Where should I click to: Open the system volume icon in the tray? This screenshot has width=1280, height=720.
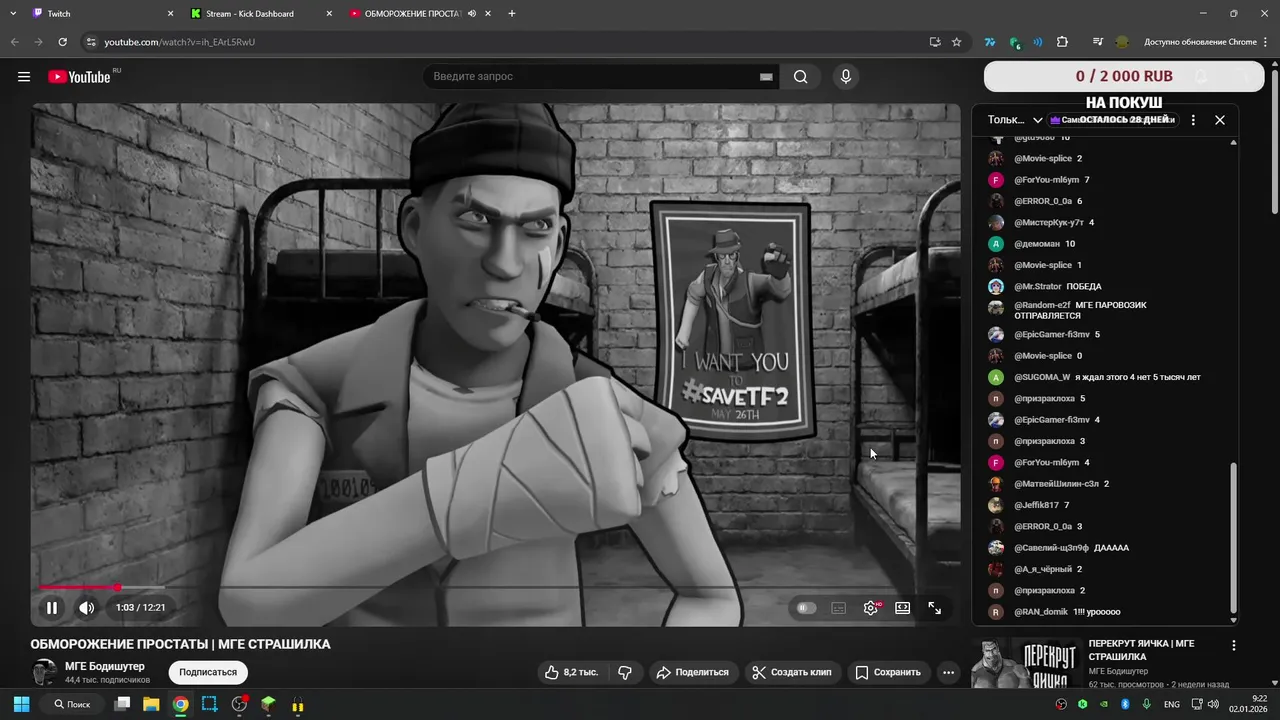tap(1213, 704)
